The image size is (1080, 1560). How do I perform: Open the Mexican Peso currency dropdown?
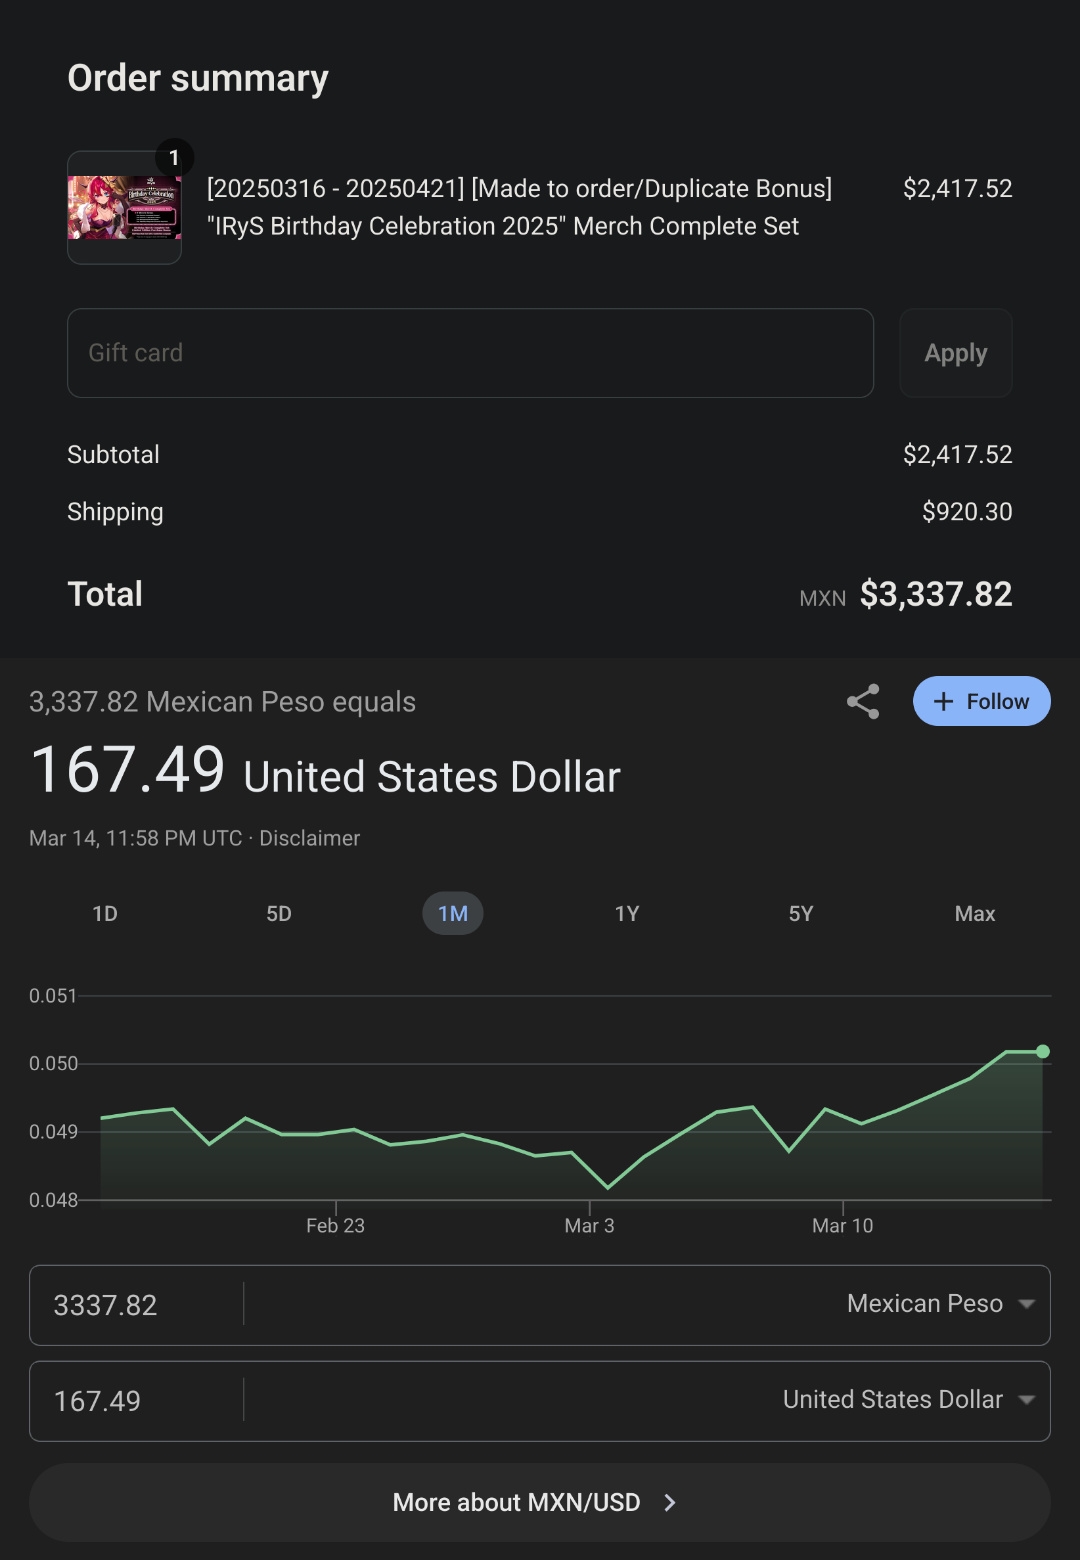click(940, 1304)
